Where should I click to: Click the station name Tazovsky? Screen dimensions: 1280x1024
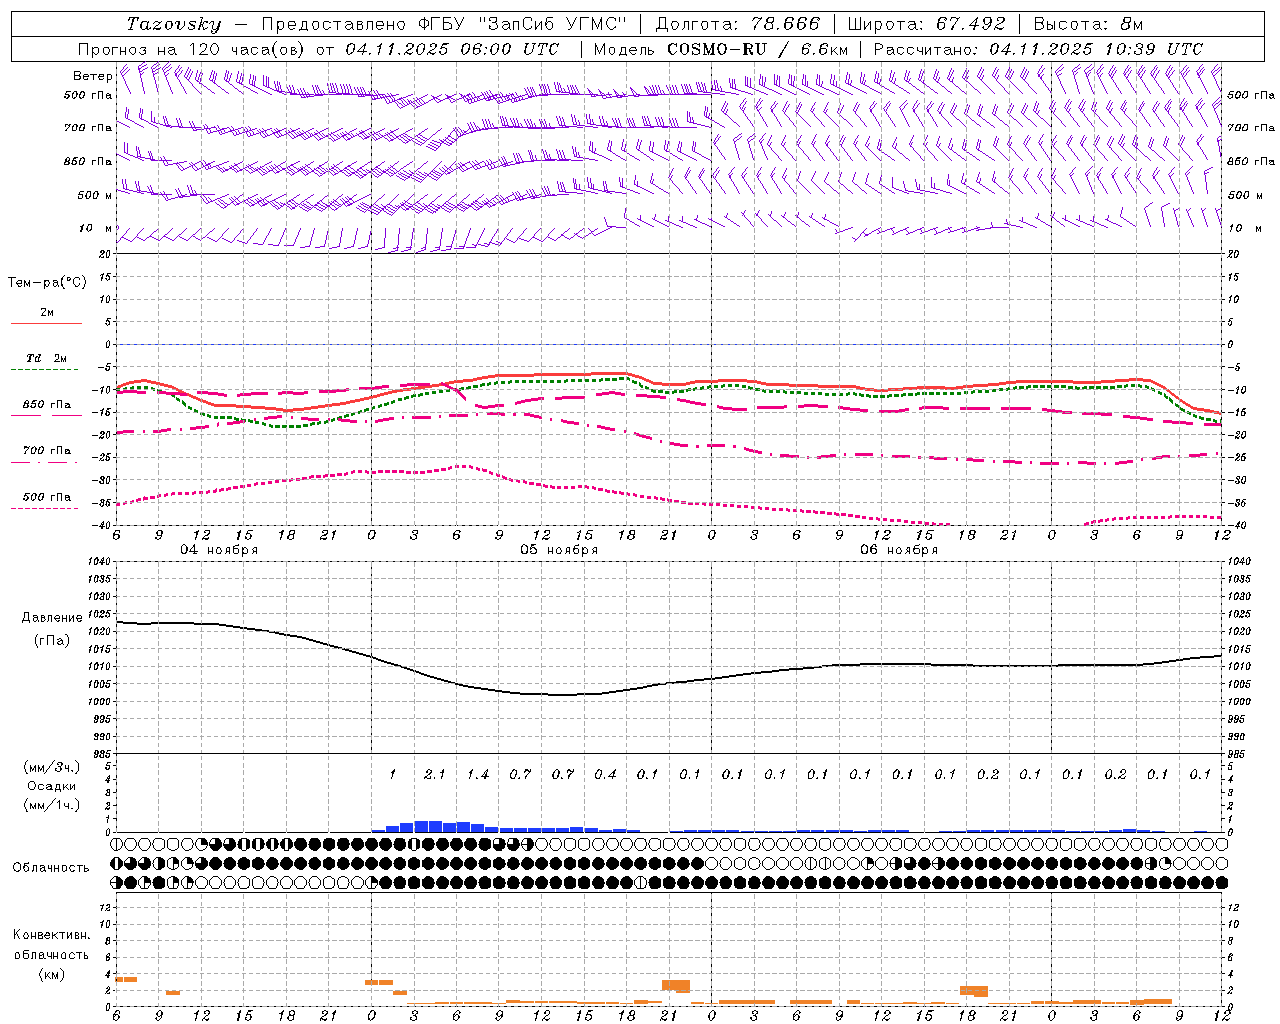173,24
